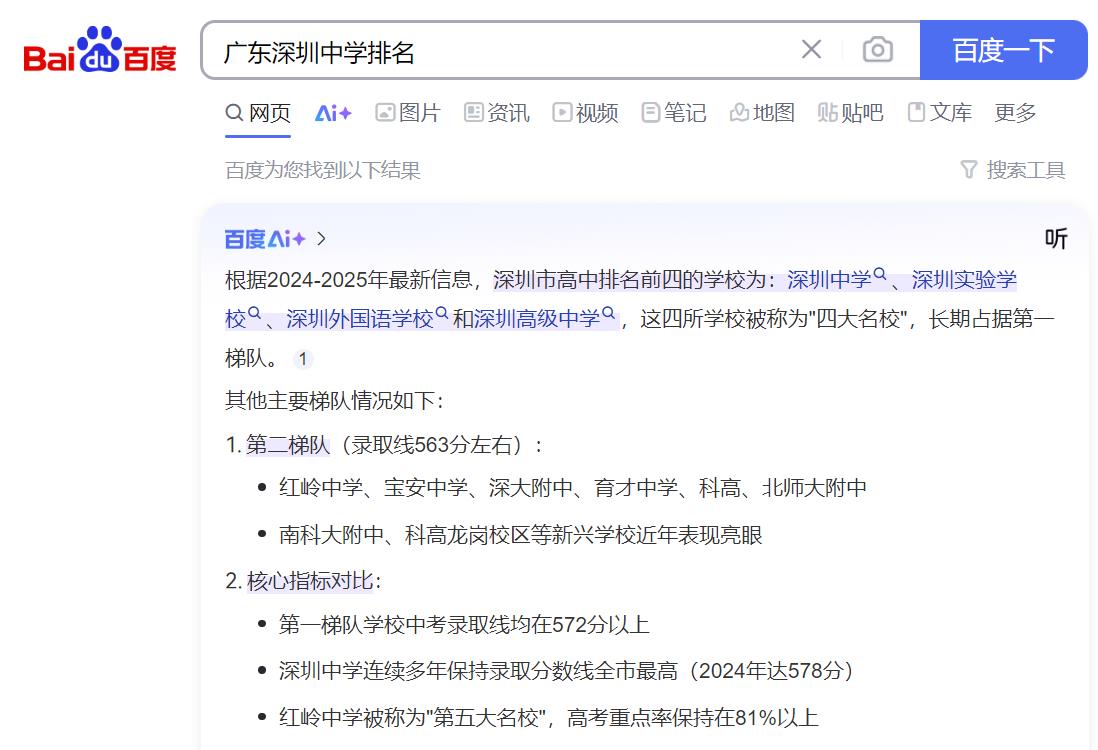Open the 深圳外国语学校 link

pyautogui.click(x=360, y=319)
